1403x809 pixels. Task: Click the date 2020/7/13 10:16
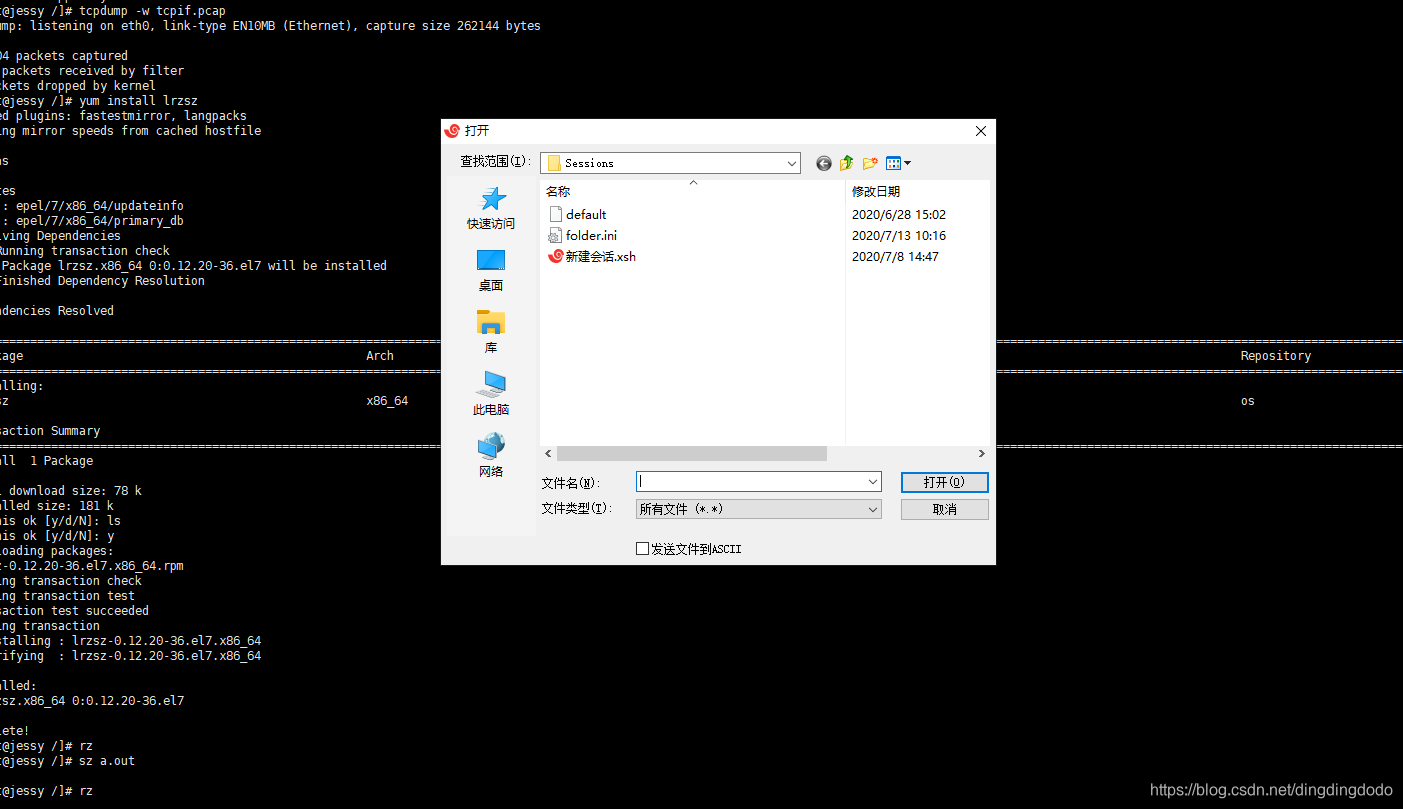click(x=899, y=236)
